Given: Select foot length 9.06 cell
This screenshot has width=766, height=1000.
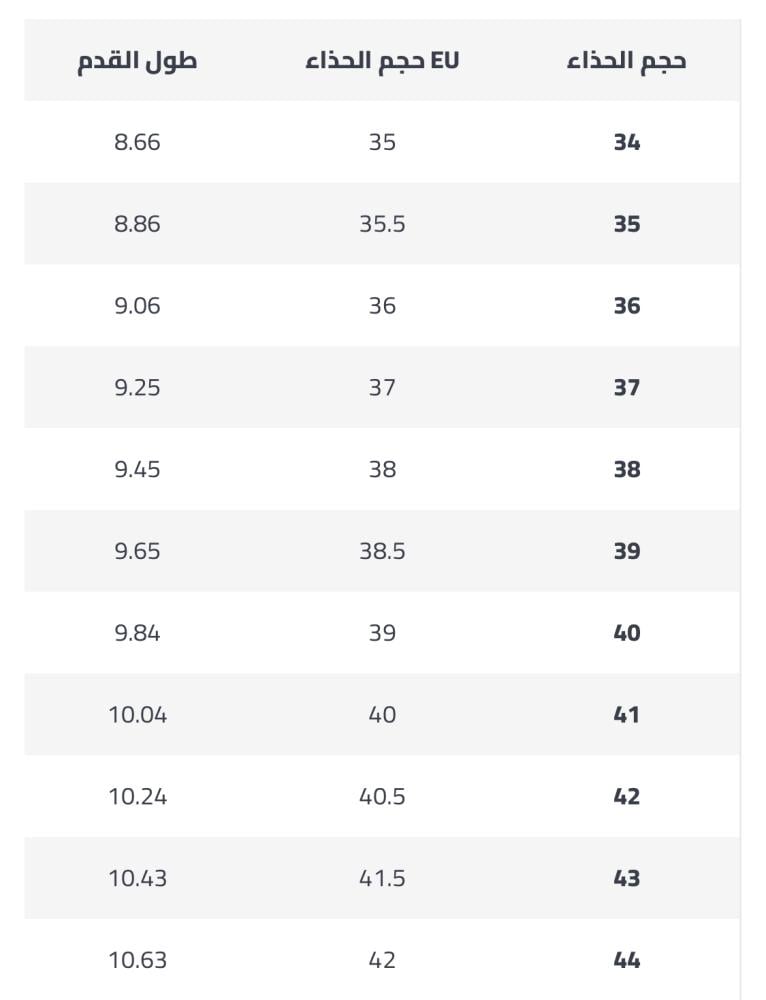Looking at the screenshot, I should (137, 305).
